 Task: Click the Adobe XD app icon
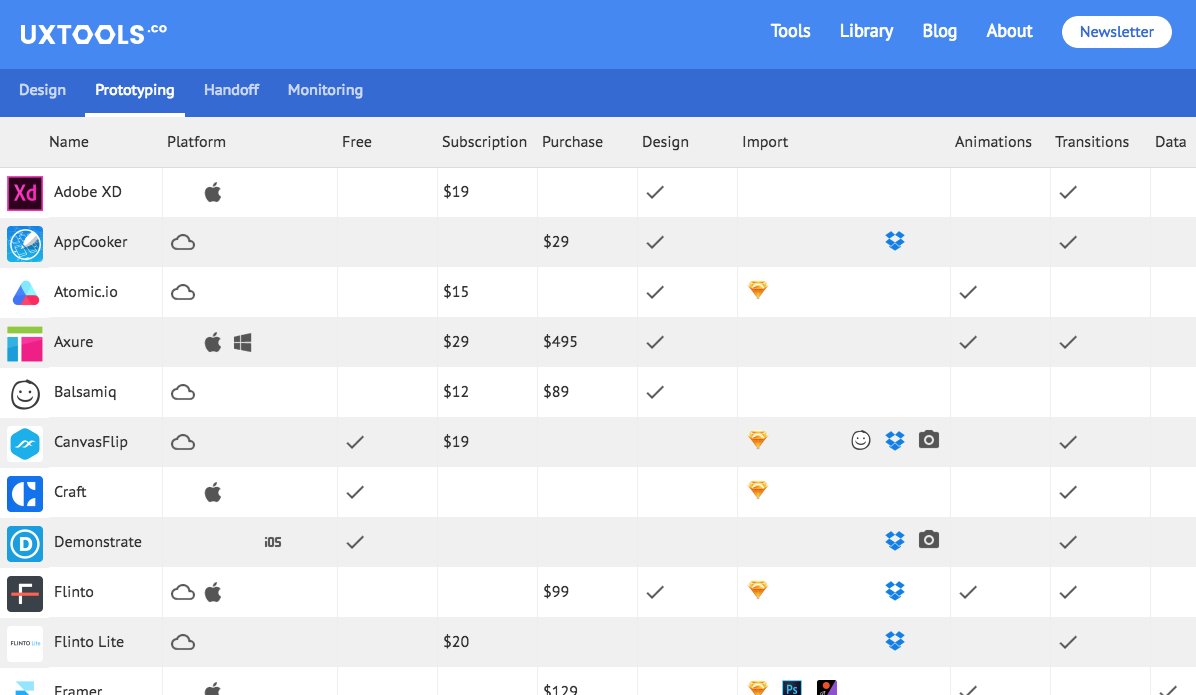[x=25, y=192]
